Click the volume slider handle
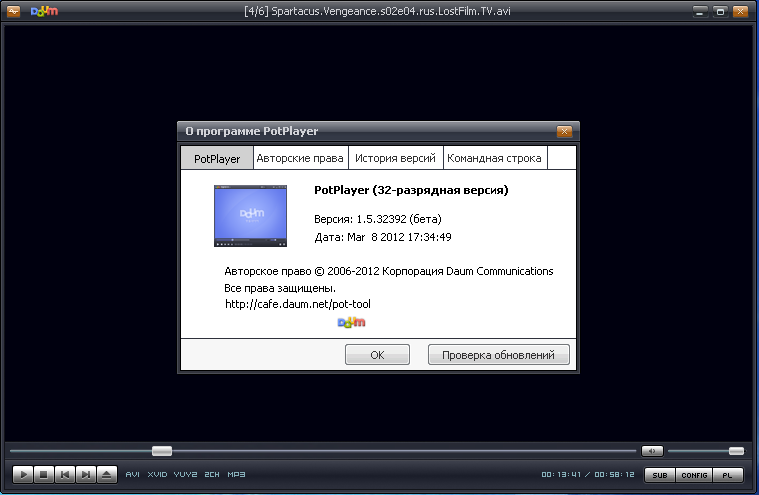Image resolution: width=759 pixels, height=495 pixels. 736,451
